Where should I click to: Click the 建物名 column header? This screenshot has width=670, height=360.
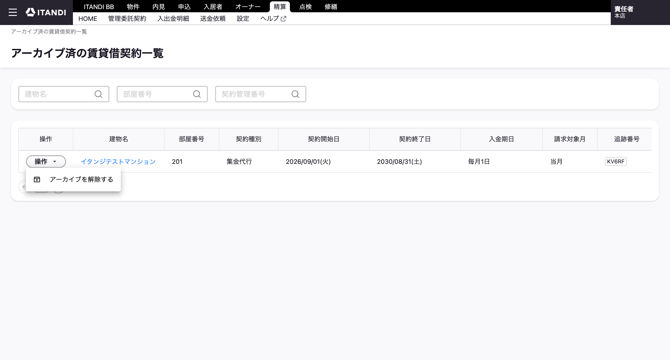[118, 139]
